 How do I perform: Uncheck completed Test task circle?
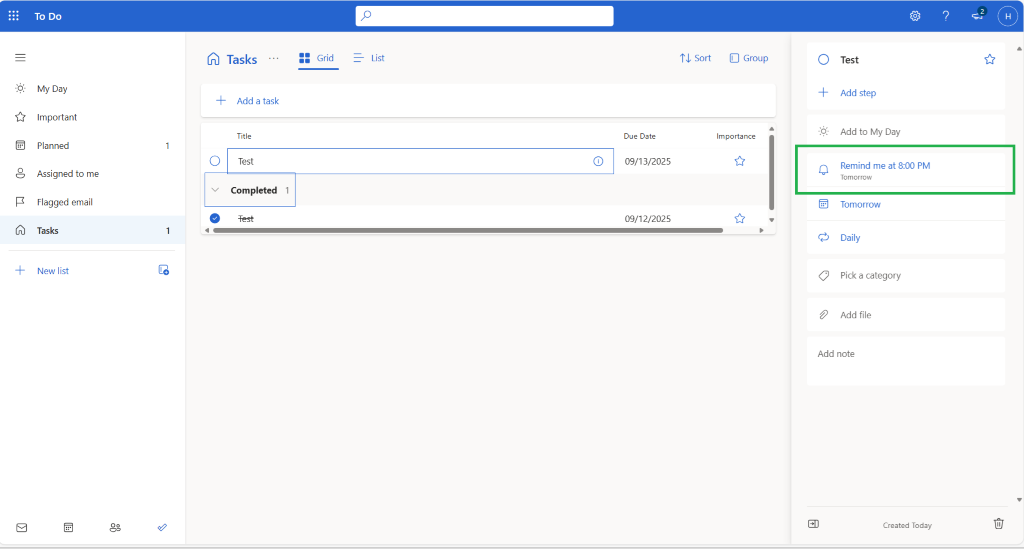(x=215, y=218)
